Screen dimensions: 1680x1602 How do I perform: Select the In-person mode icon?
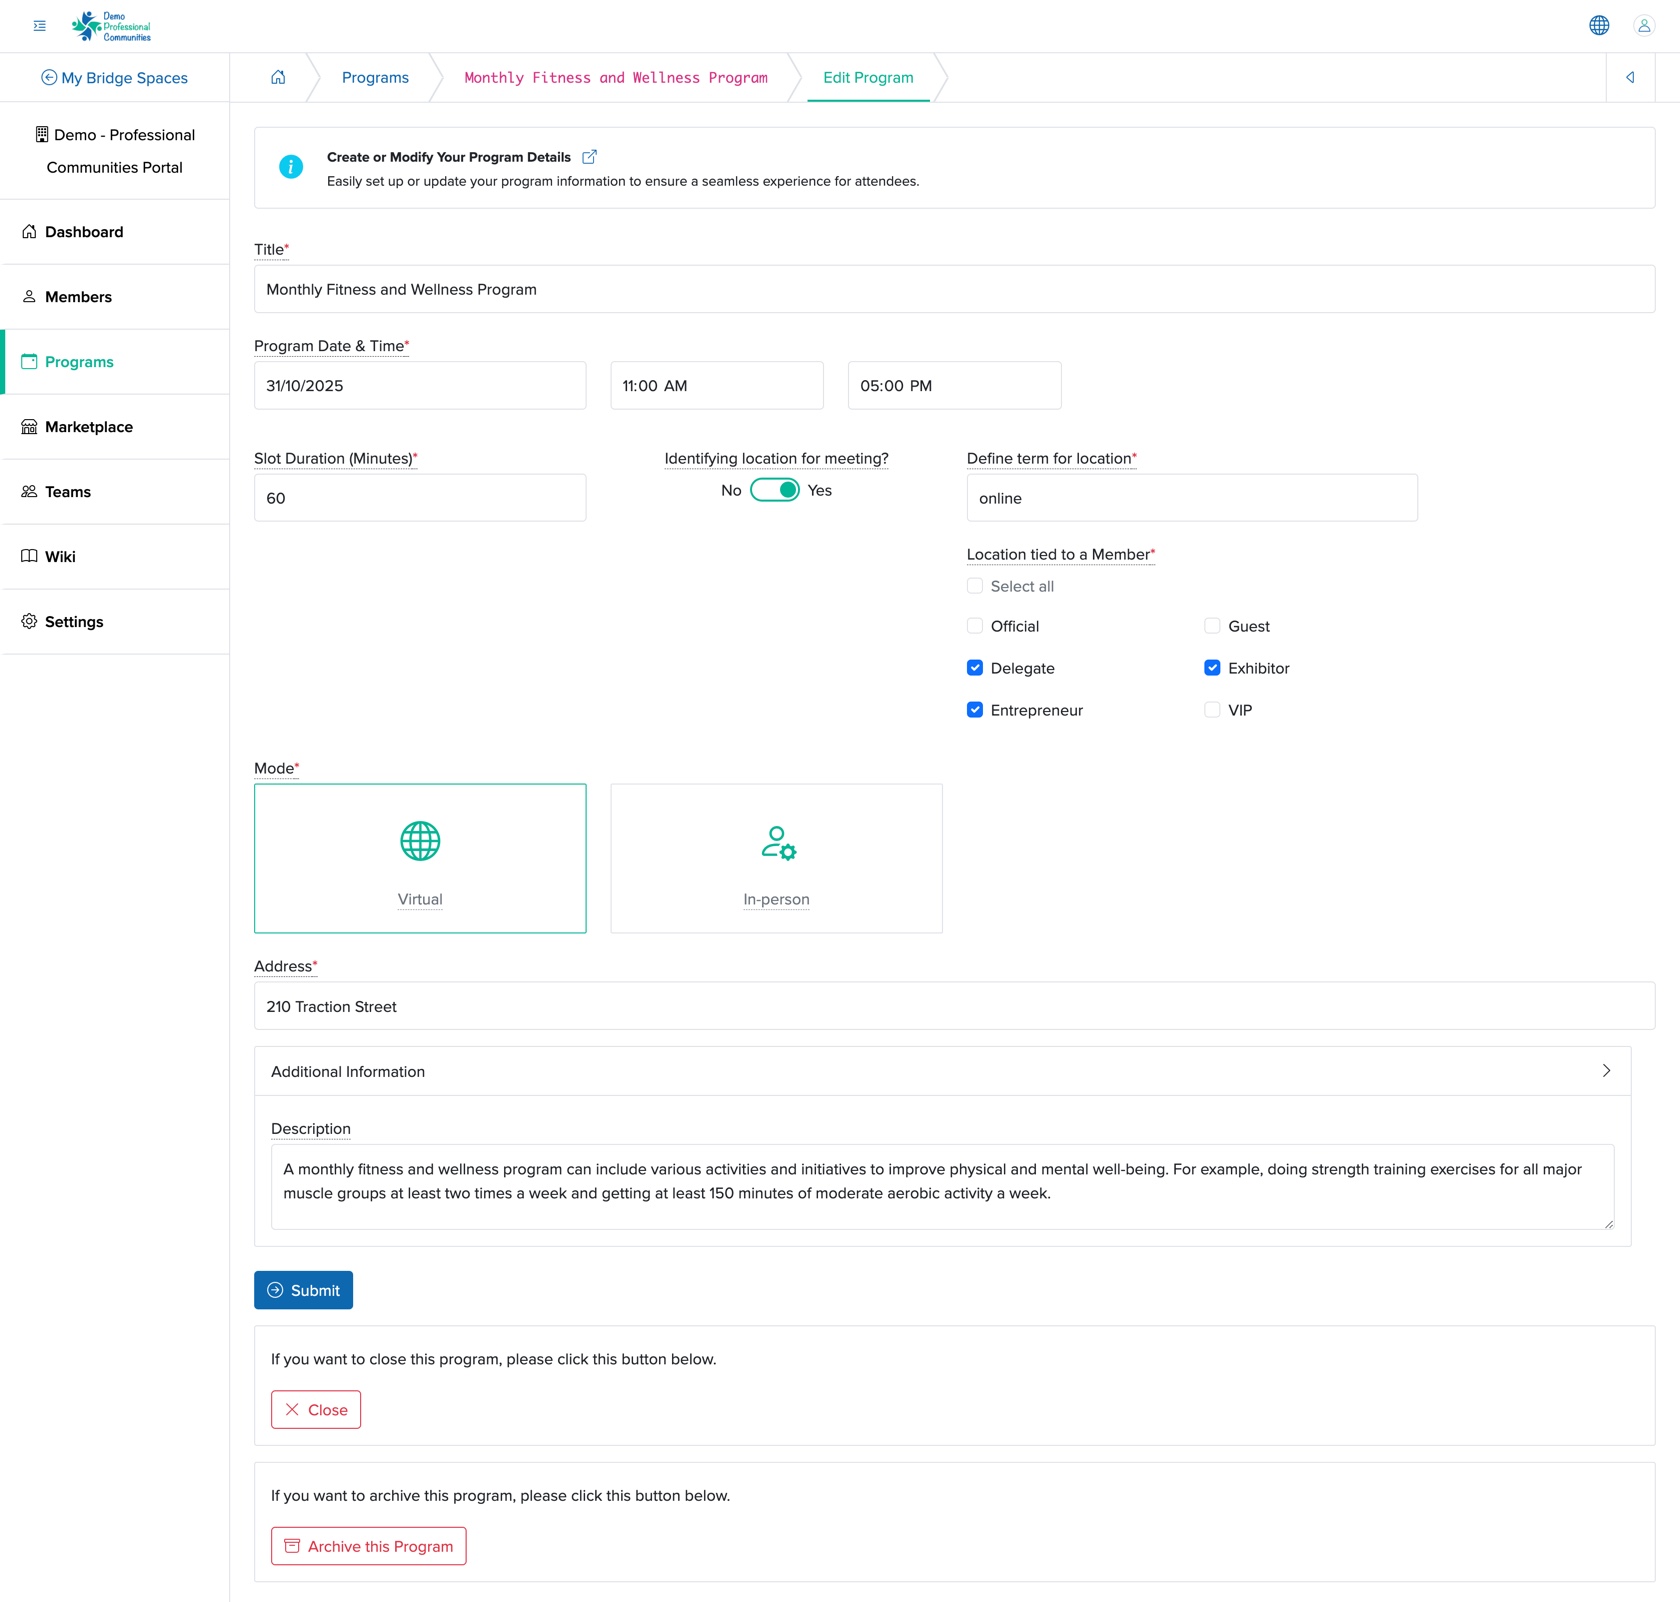tap(777, 843)
